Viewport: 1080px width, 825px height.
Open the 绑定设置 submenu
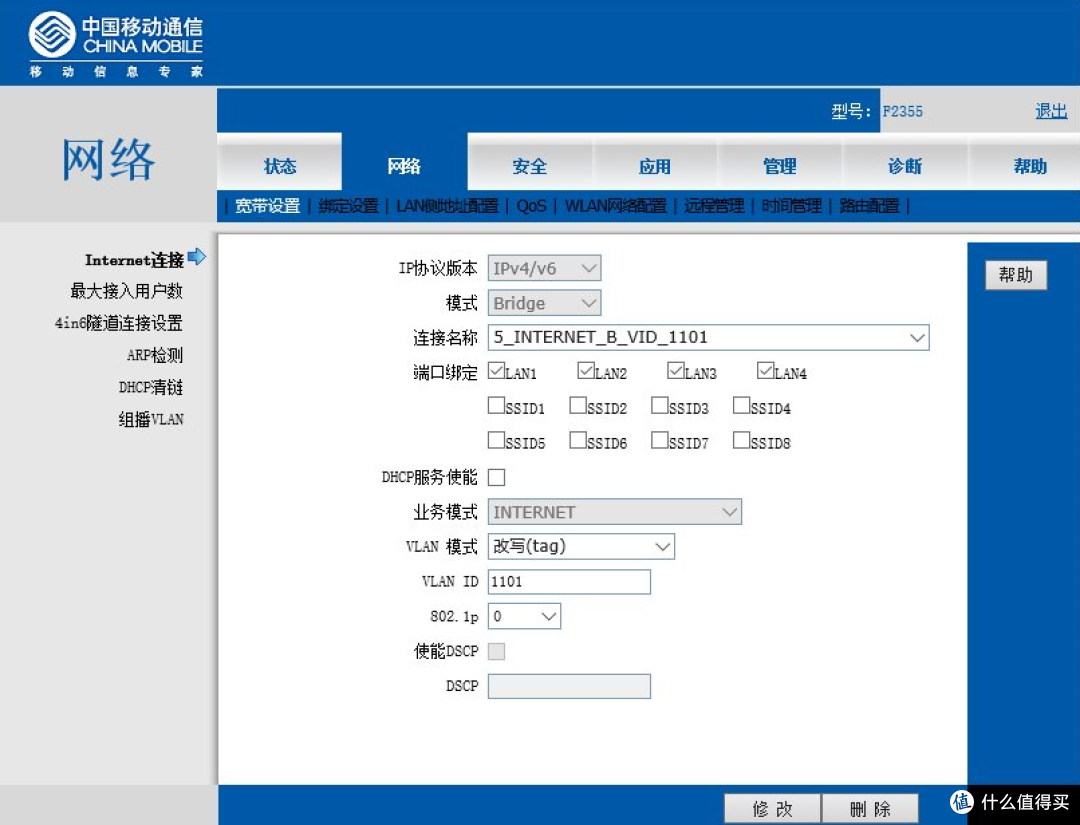[x=349, y=206]
